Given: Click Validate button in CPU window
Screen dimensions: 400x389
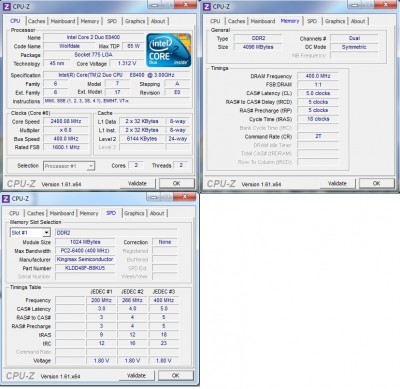Looking at the screenshot, I should coord(137,183).
